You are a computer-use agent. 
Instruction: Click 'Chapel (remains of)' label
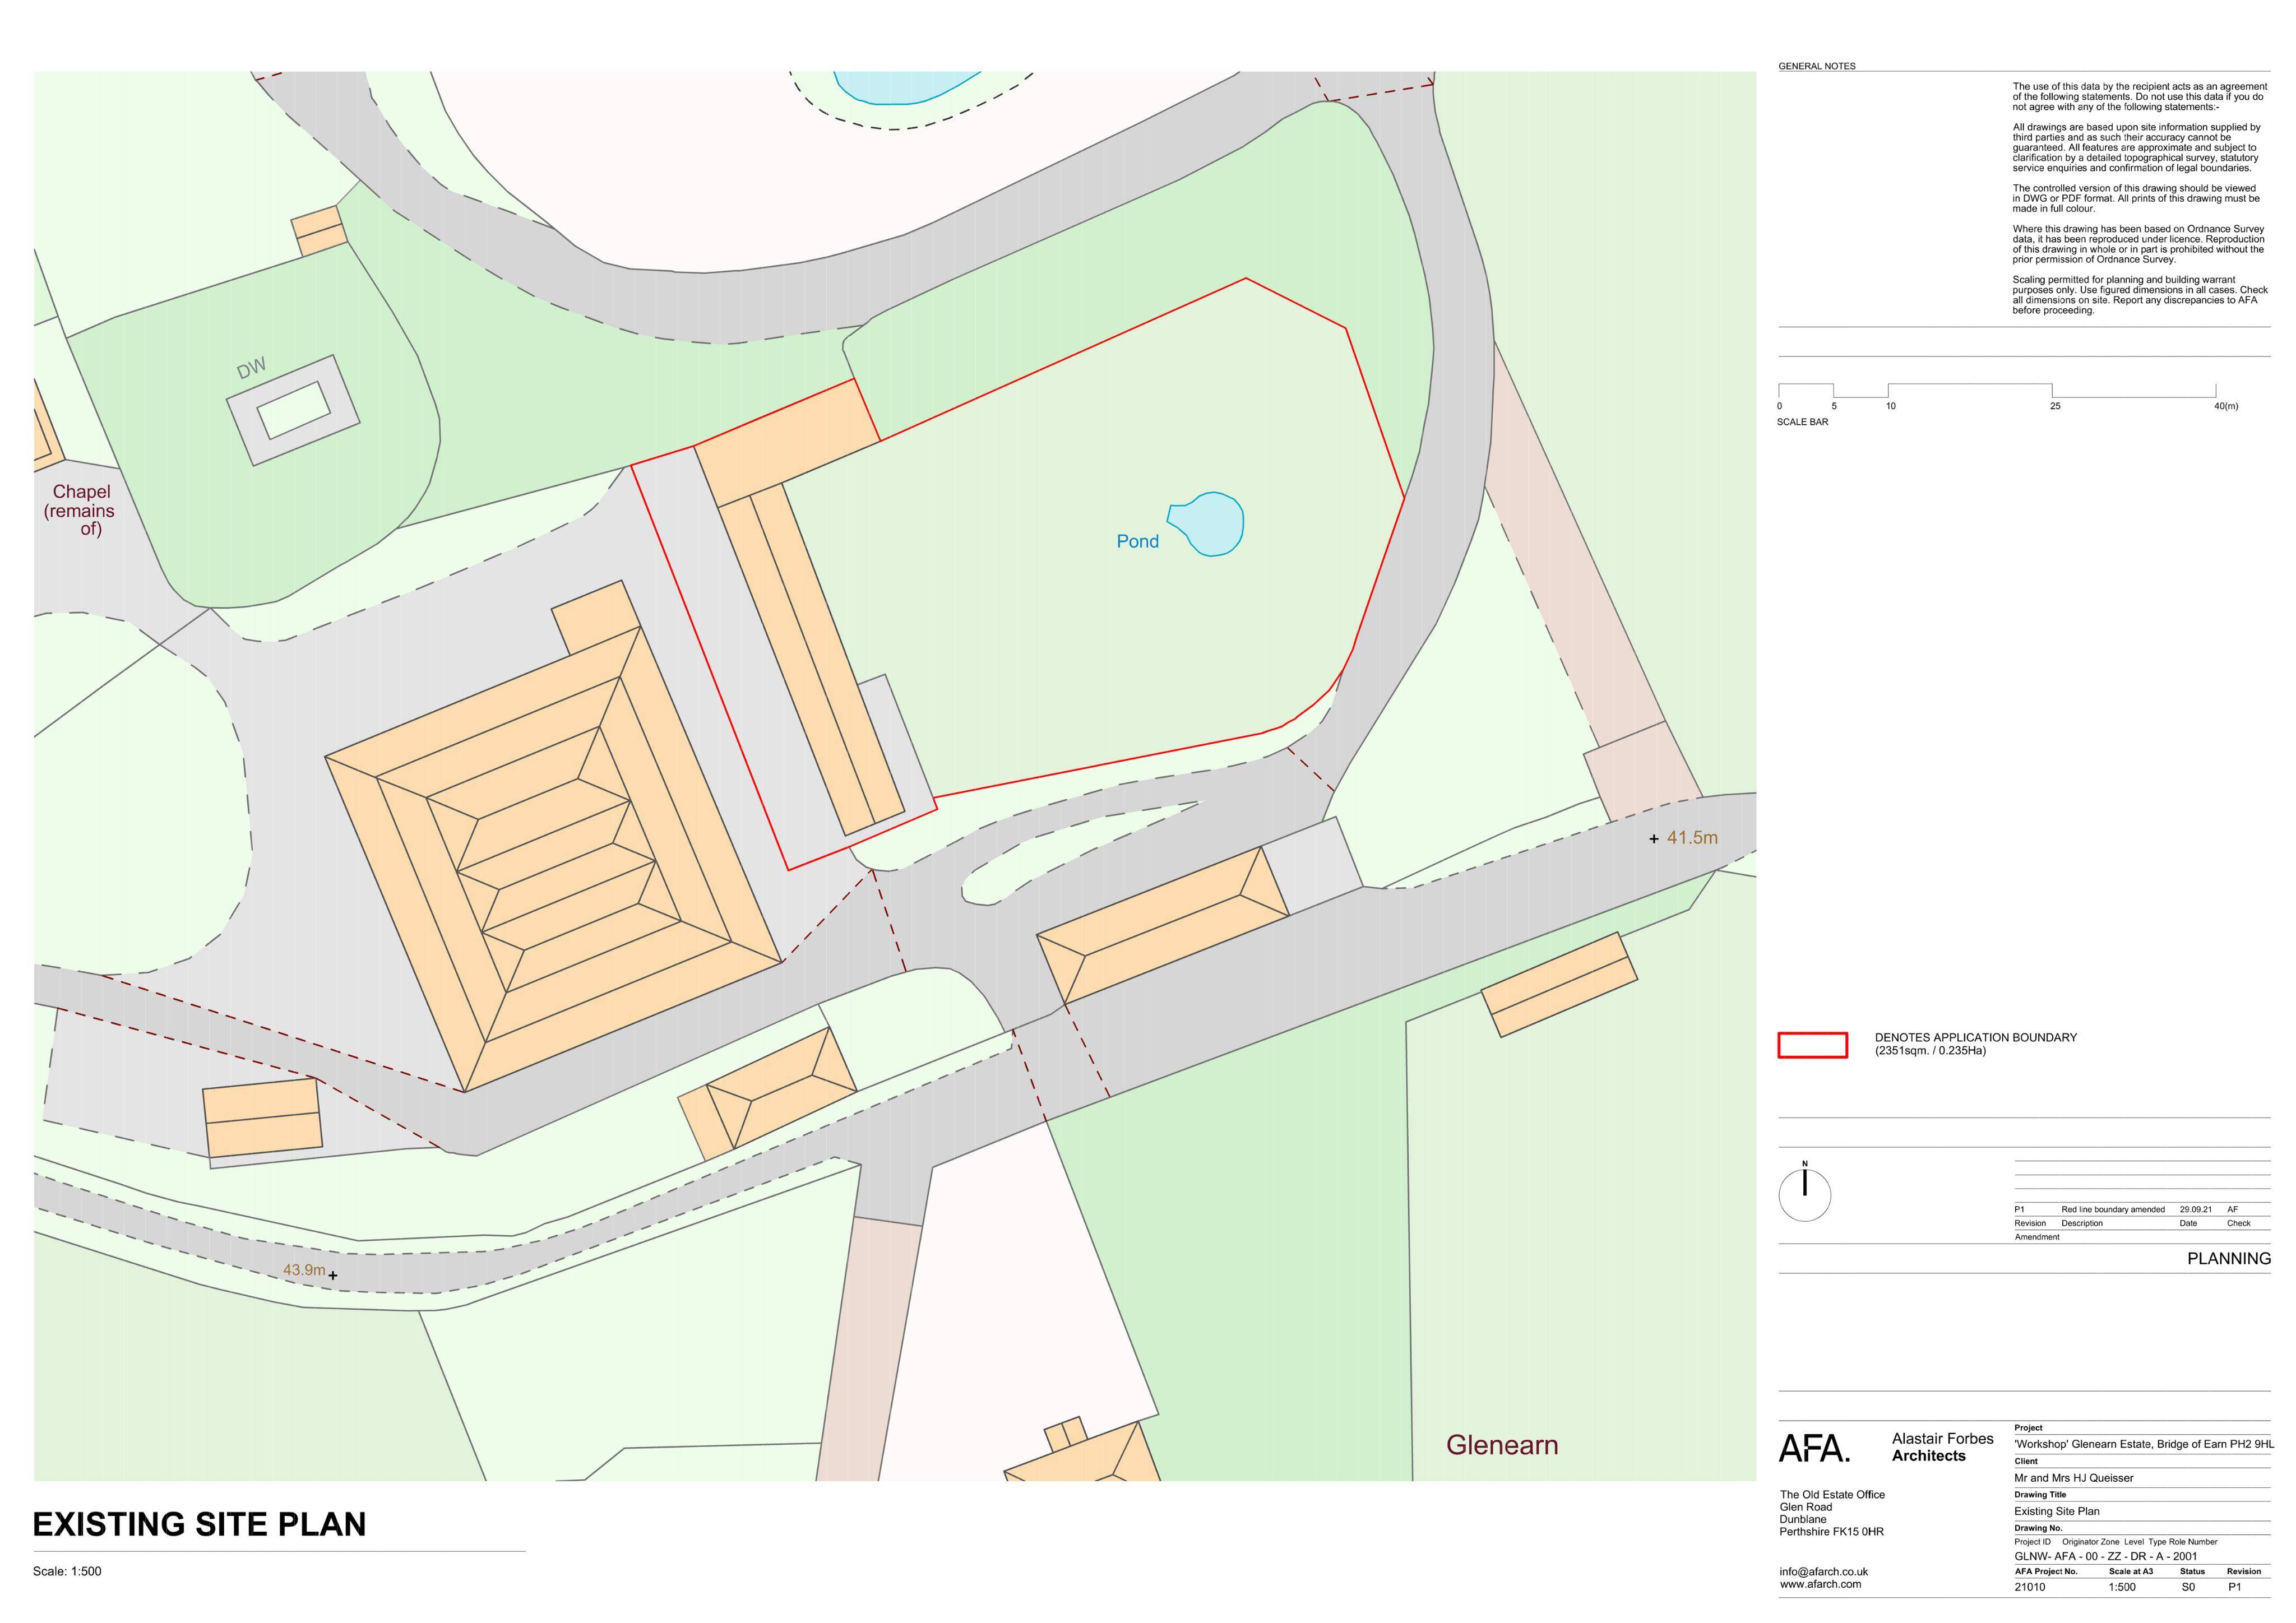80,510
